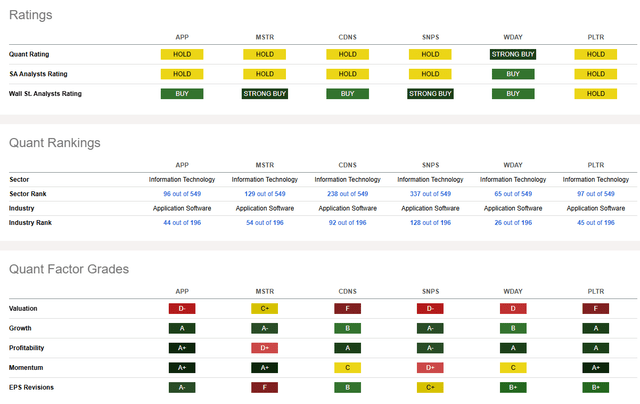This screenshot has height=404, width=640.
Task: Select the Wall St. Analysts Rating label
Action: coord(45,94)
